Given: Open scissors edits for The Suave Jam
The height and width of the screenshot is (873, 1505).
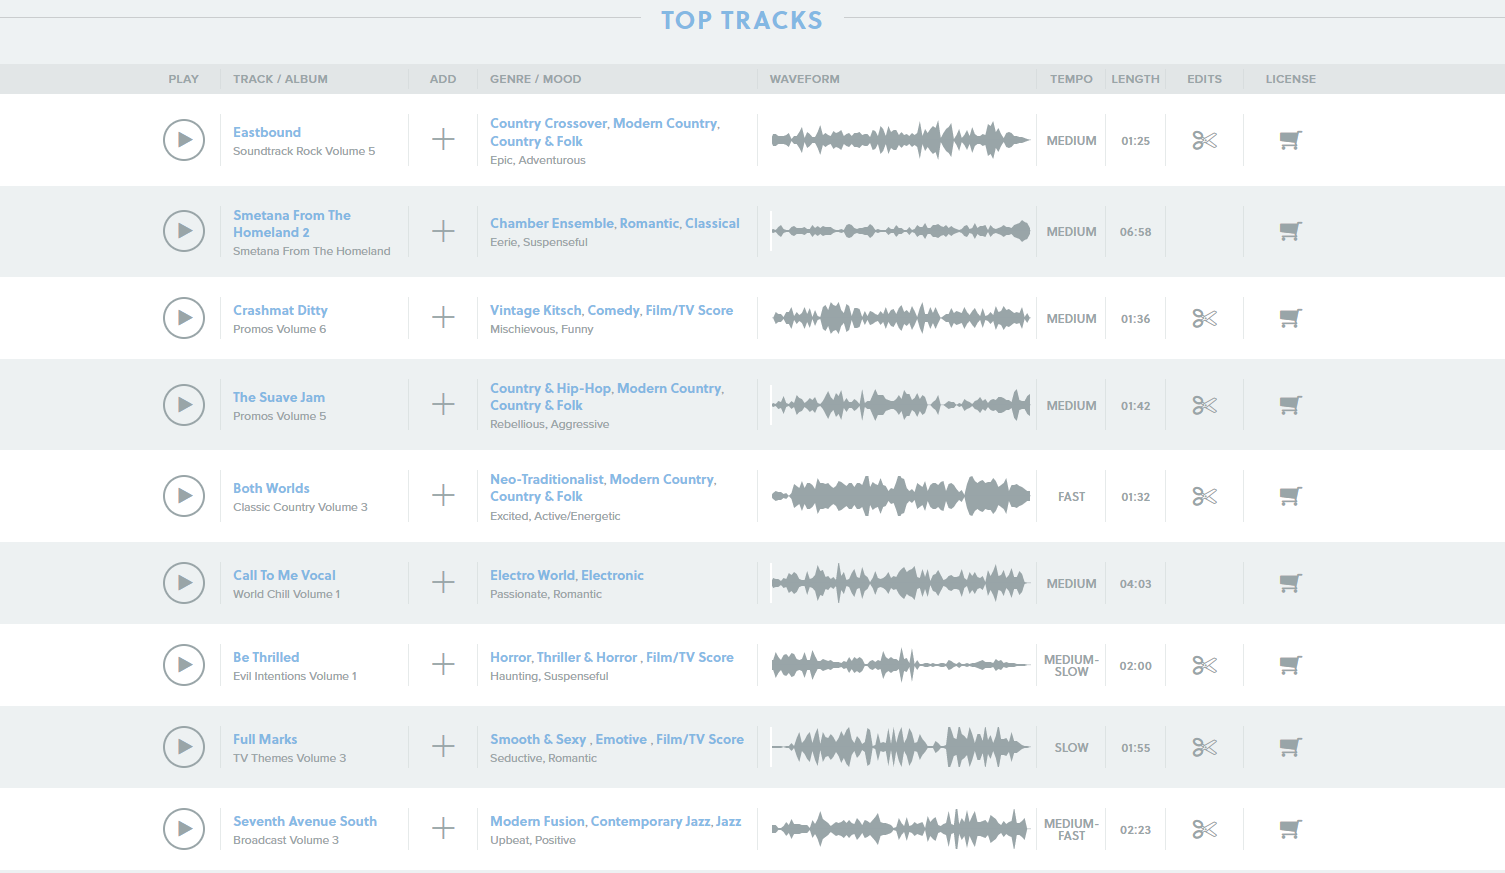Looking at the screenshot, I should 1204,405.
